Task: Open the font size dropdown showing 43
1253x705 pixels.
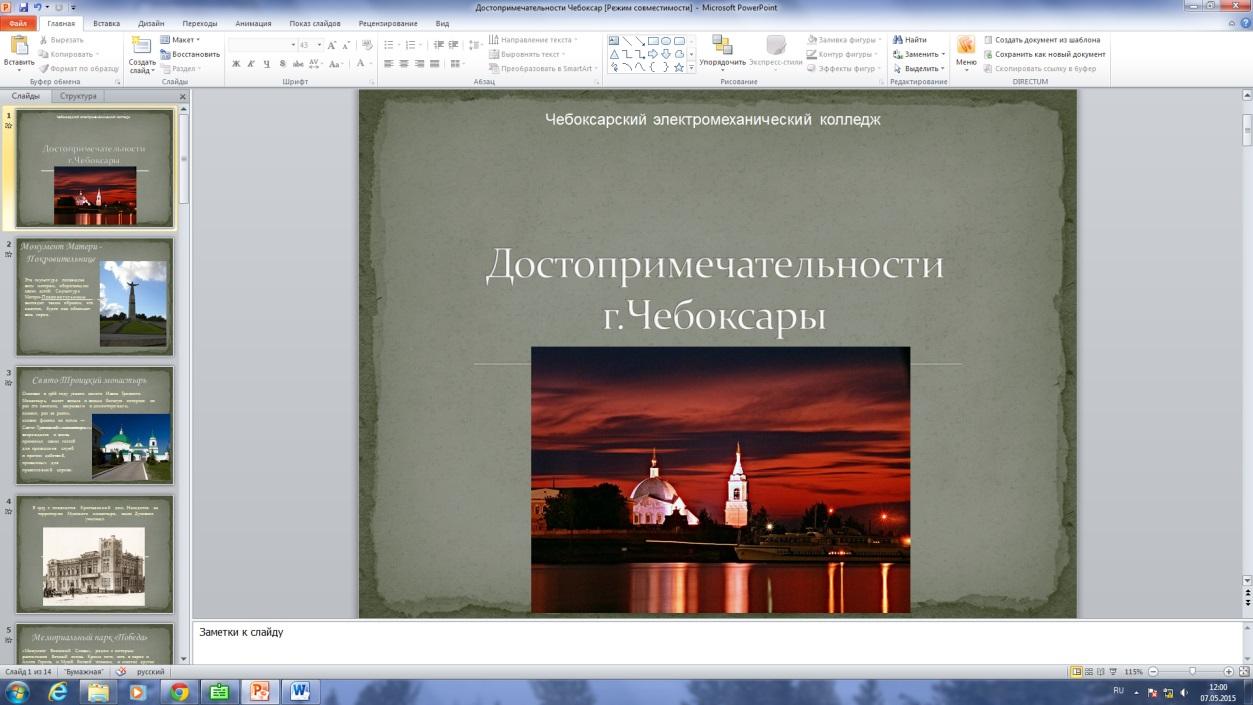Action: (x=320, y=45)
